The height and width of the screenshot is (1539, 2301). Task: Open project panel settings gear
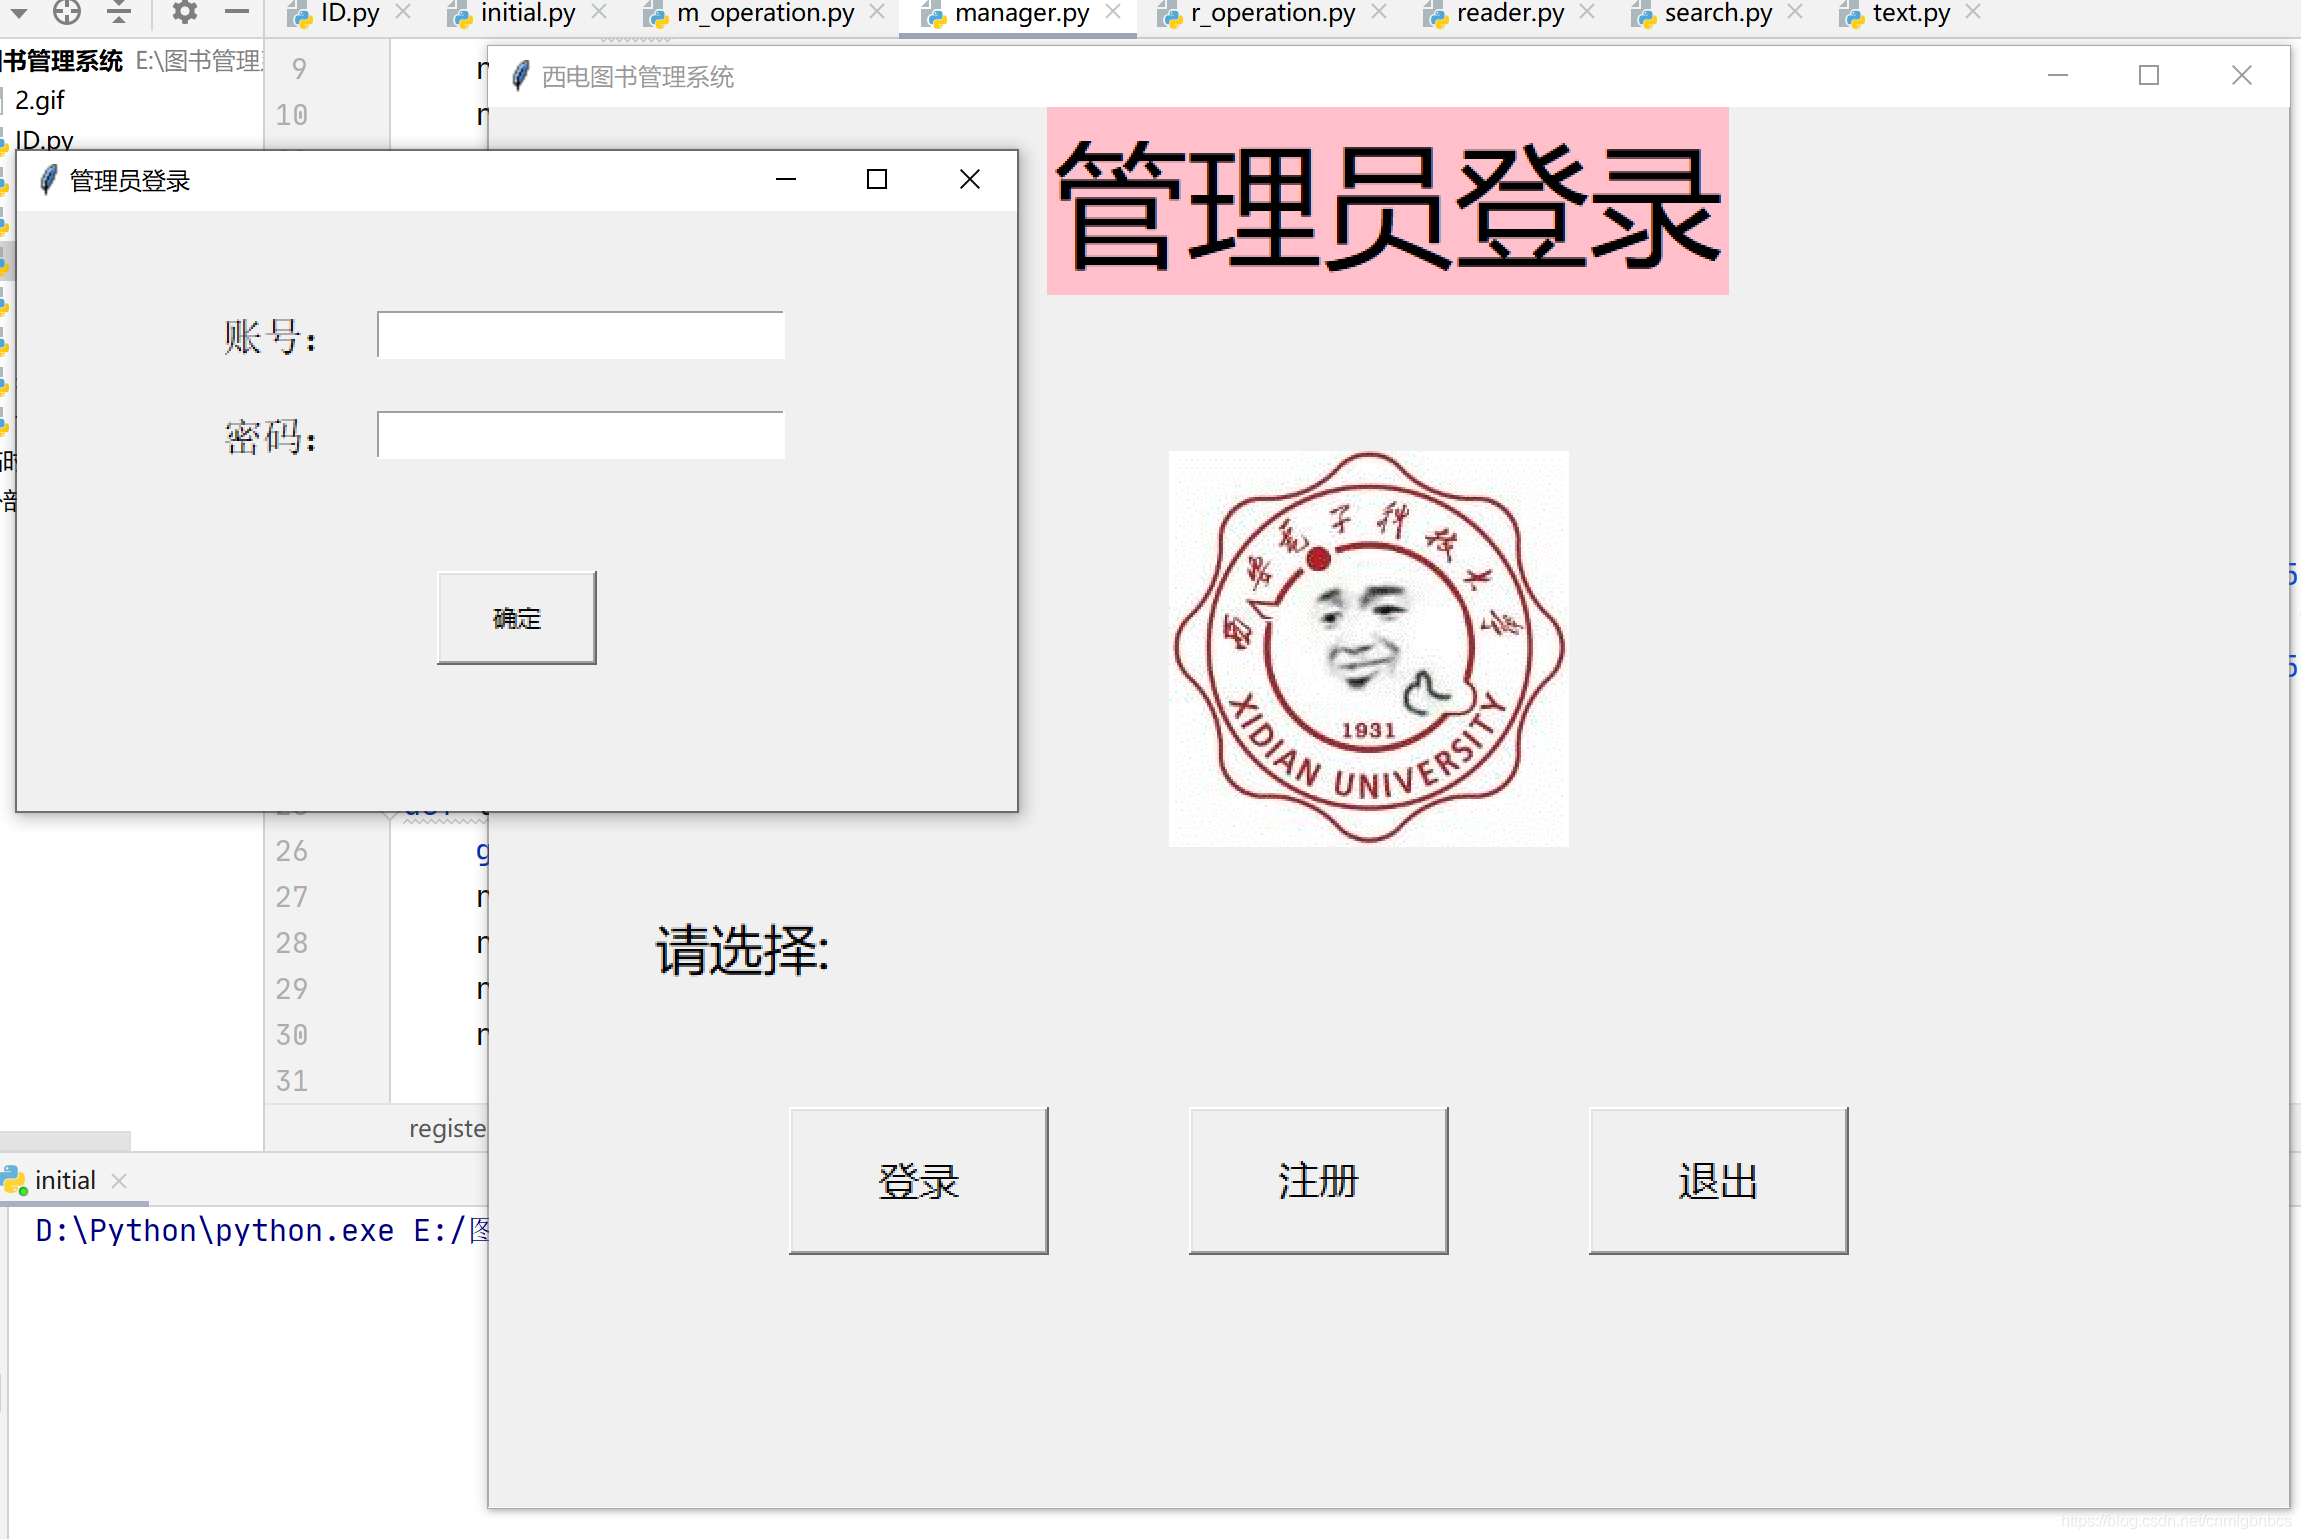[185, 12]
